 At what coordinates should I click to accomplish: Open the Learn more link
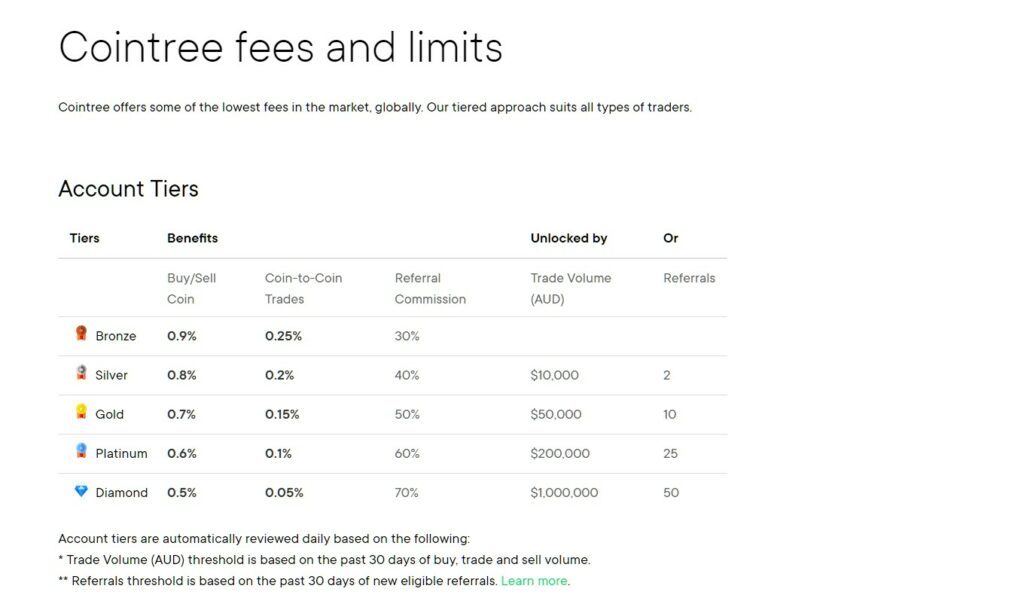pyautogui.click(x=534, y=581)
